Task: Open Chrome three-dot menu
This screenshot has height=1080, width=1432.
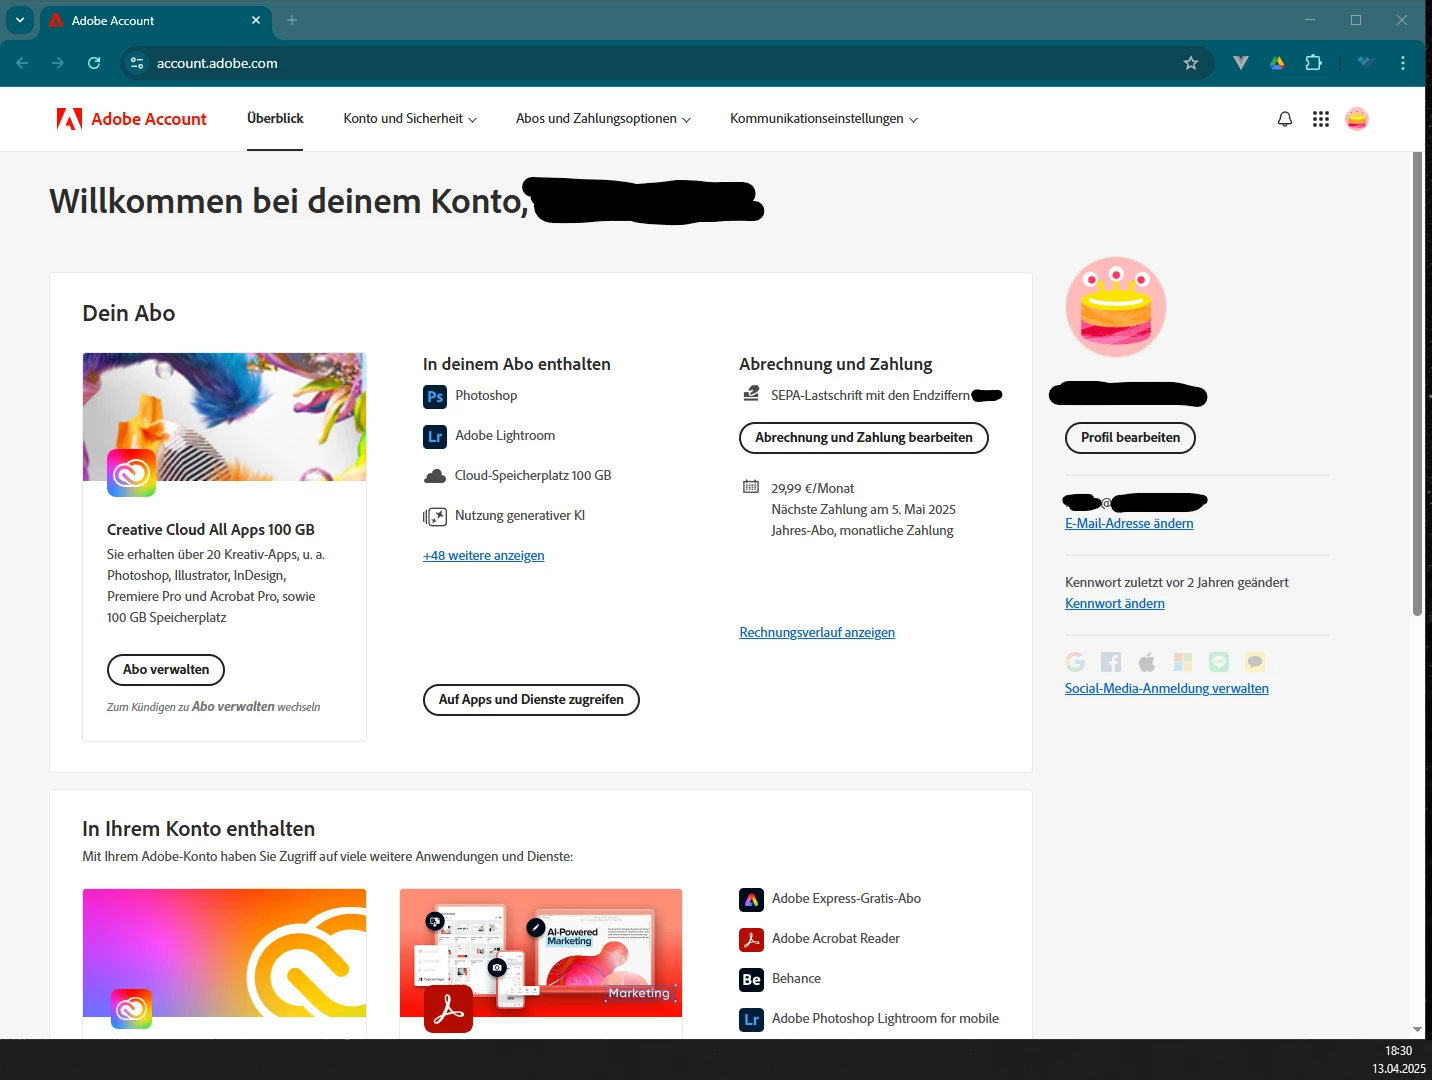Action: [x=1403, y=63]
